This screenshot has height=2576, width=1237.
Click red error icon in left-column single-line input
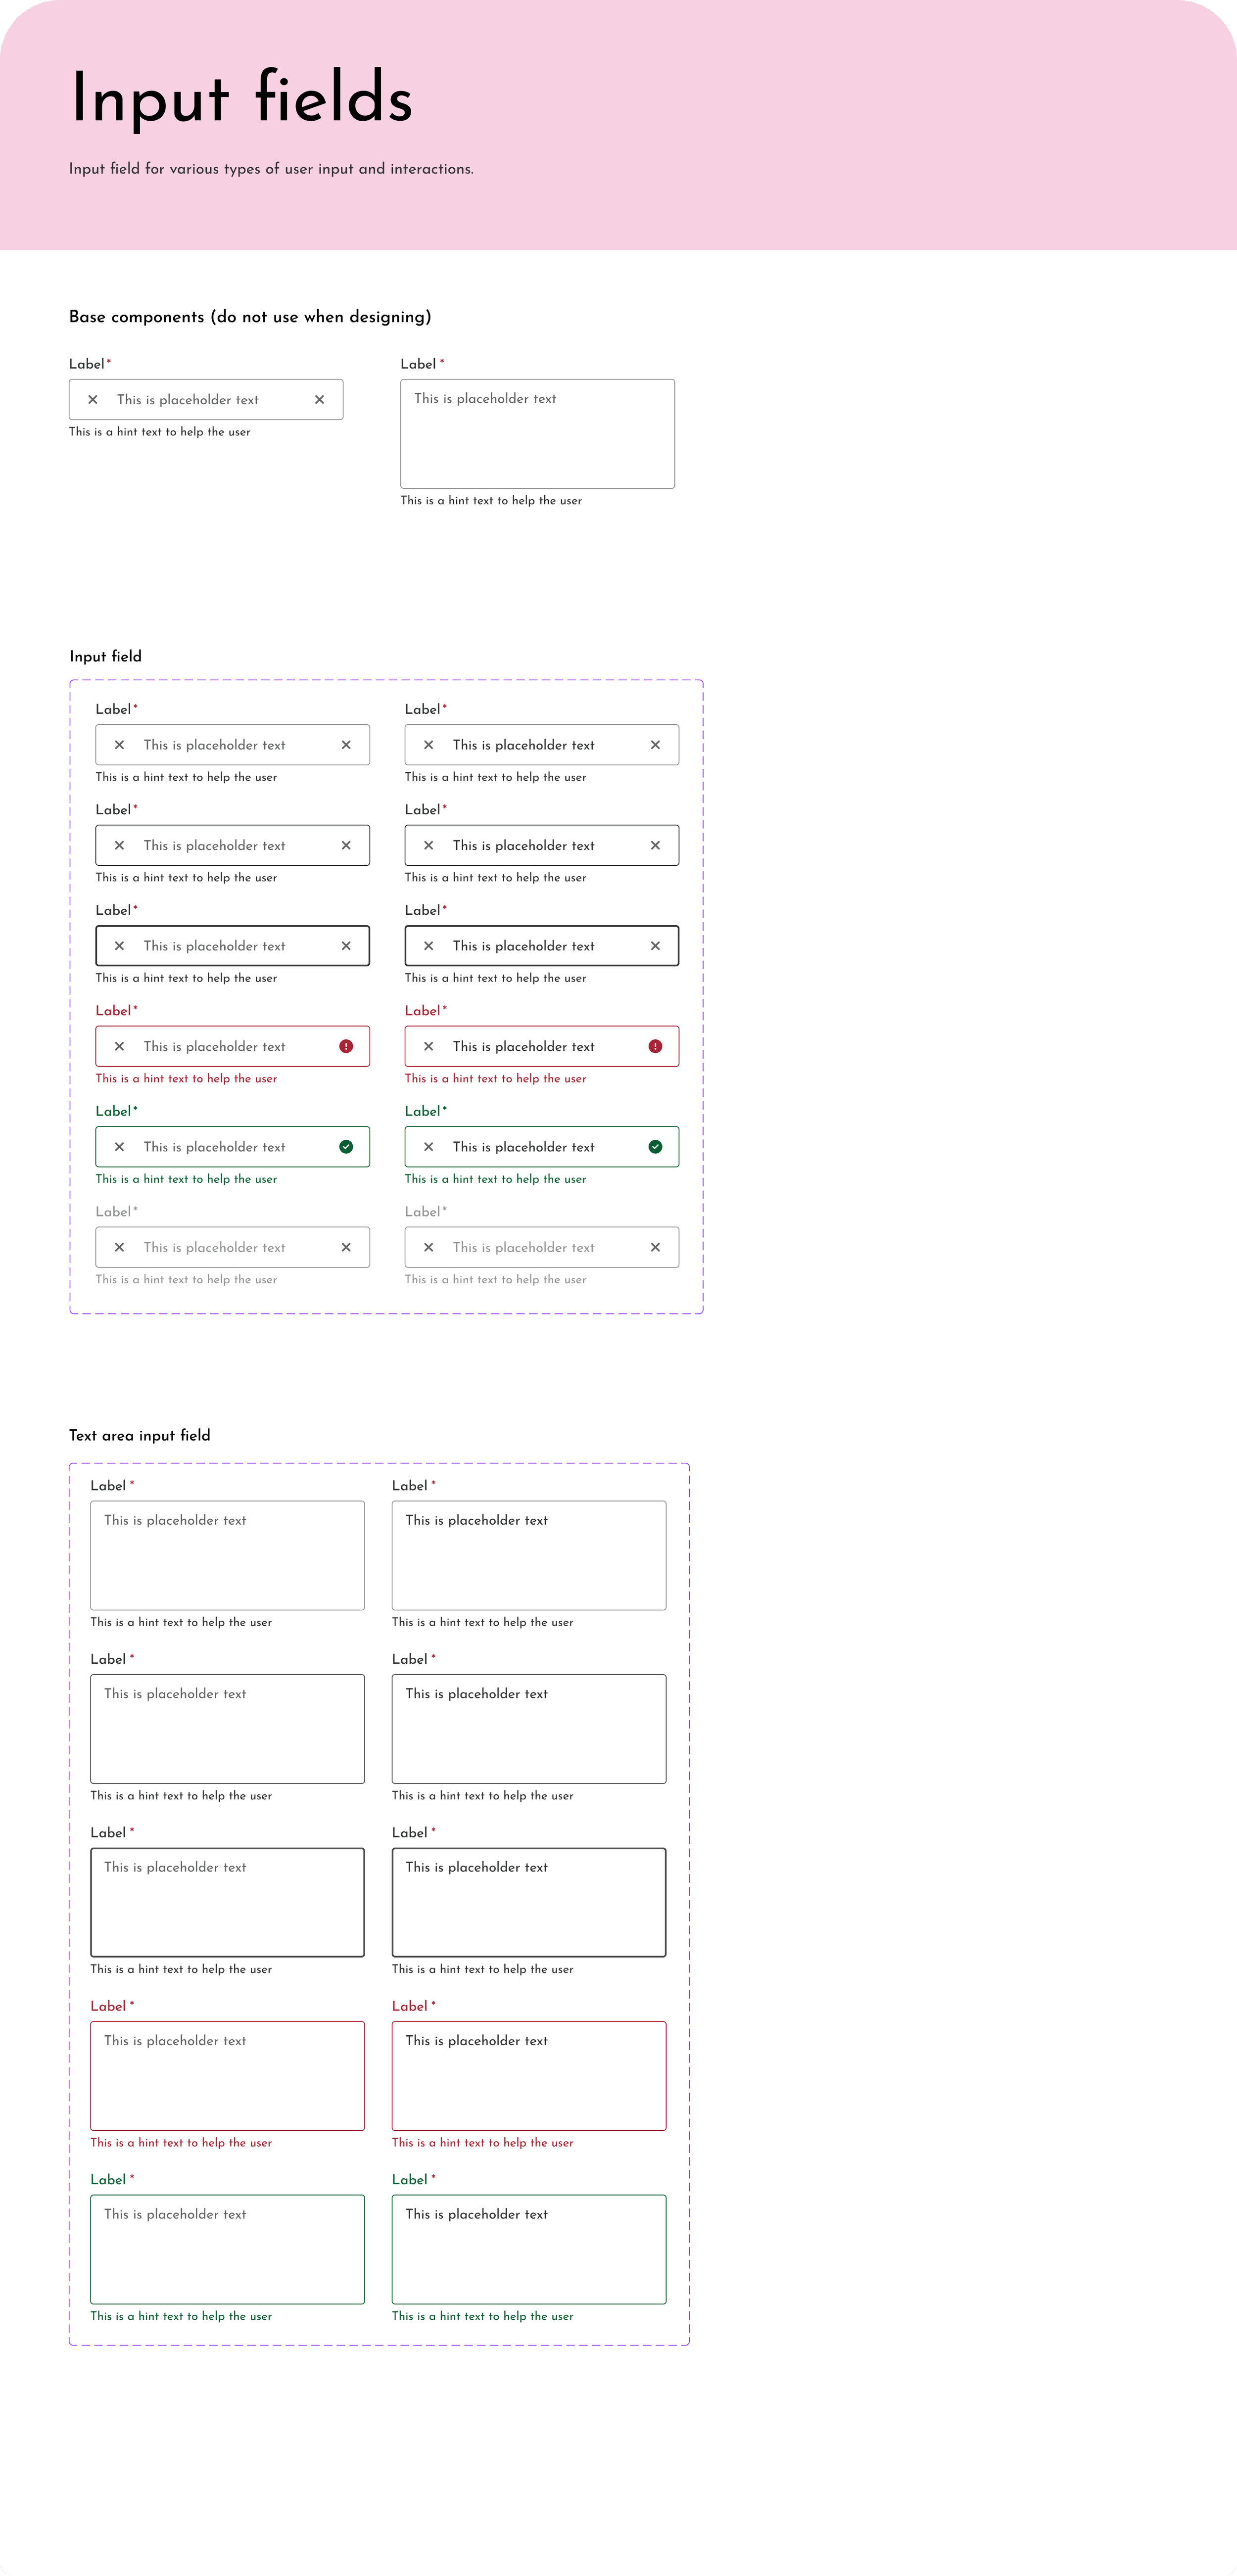[346, 1046]
